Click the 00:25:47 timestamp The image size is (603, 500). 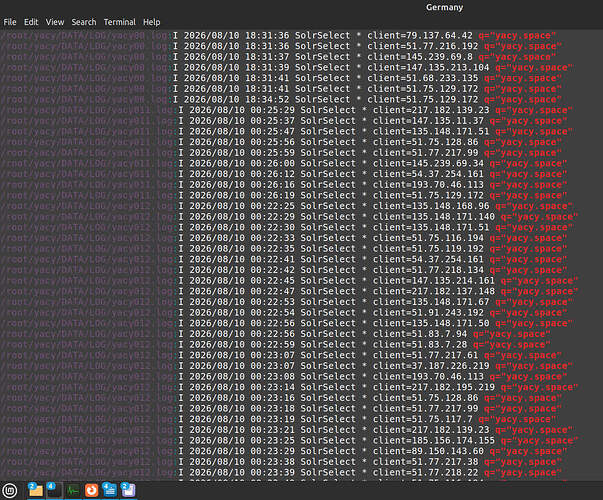[x=273, y=131]
